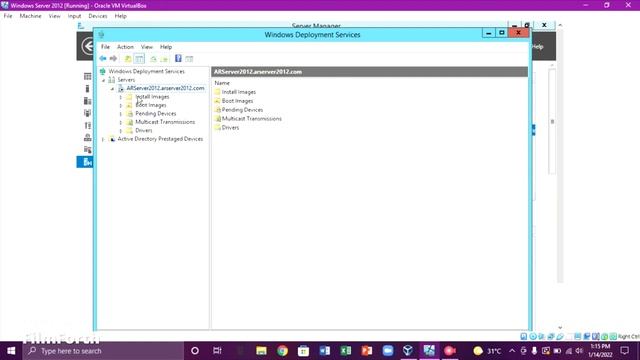The height and width of the screenshot is (360, 640).
Task: Select Drivers in right pane list
Action: (230, 128)
